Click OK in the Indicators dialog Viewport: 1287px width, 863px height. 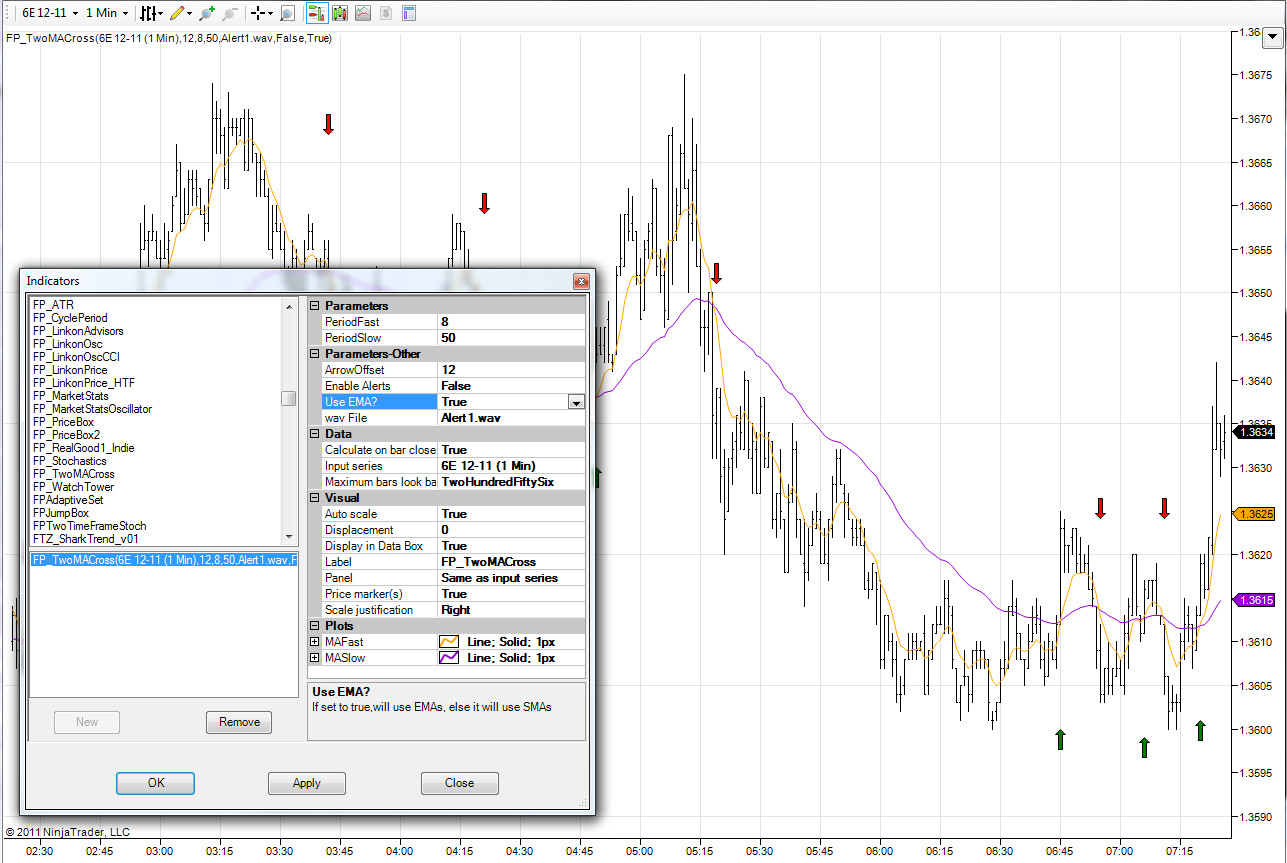point(156,783)
